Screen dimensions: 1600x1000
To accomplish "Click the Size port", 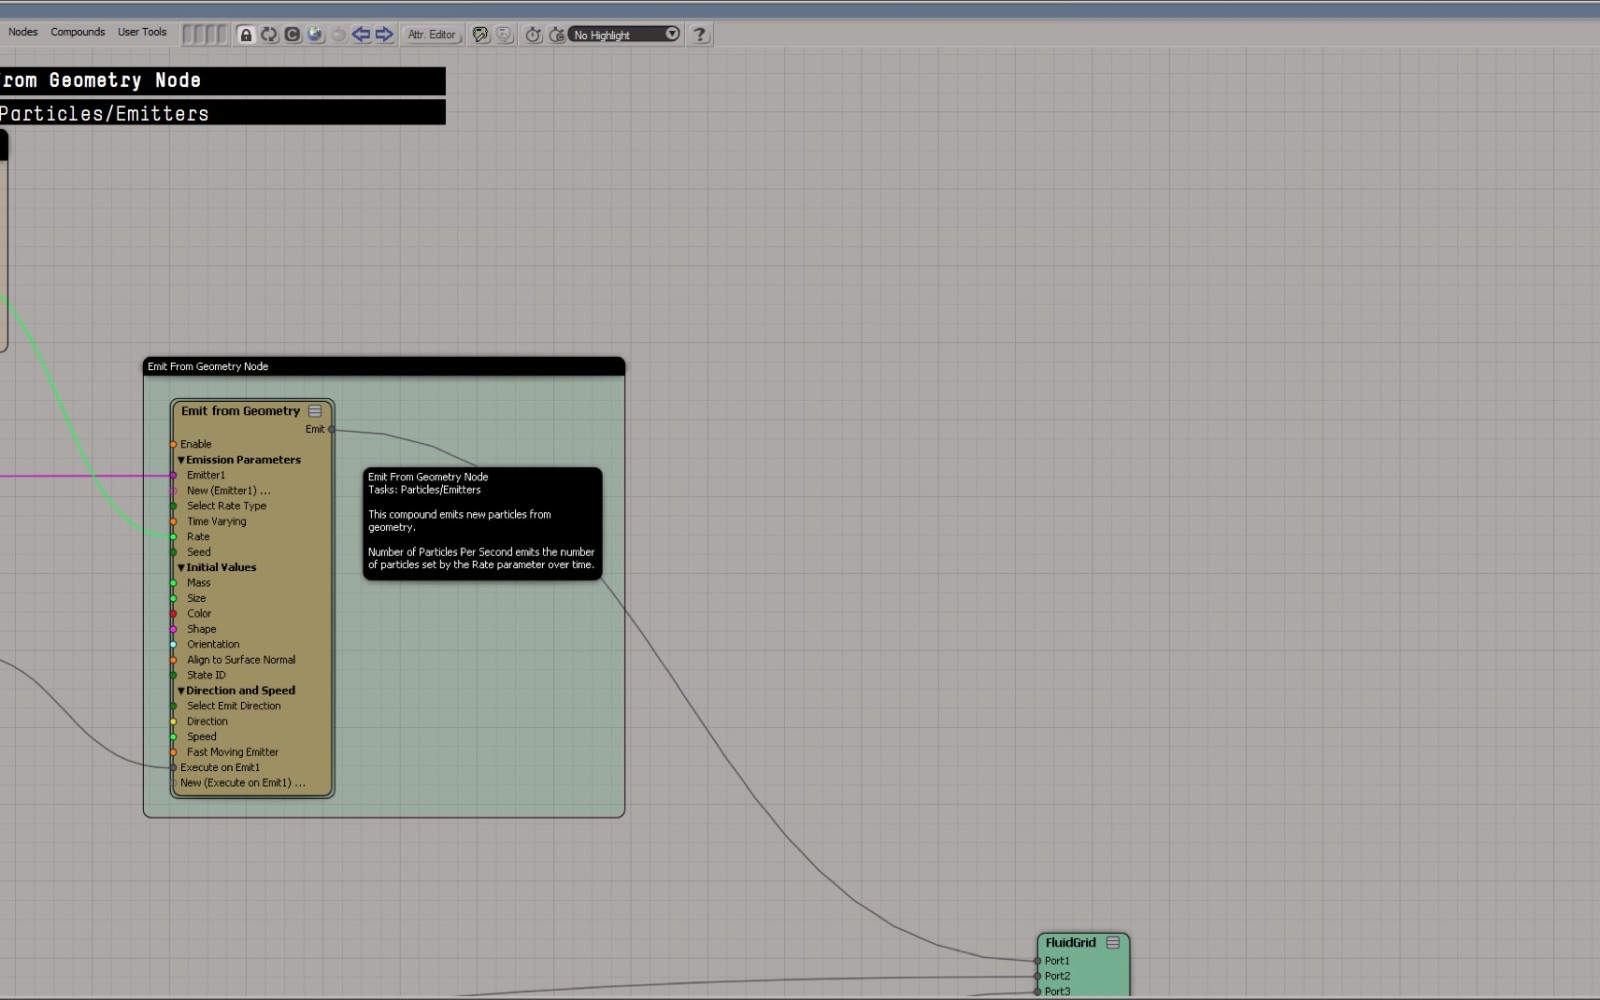I will click(x=173, y=598).
